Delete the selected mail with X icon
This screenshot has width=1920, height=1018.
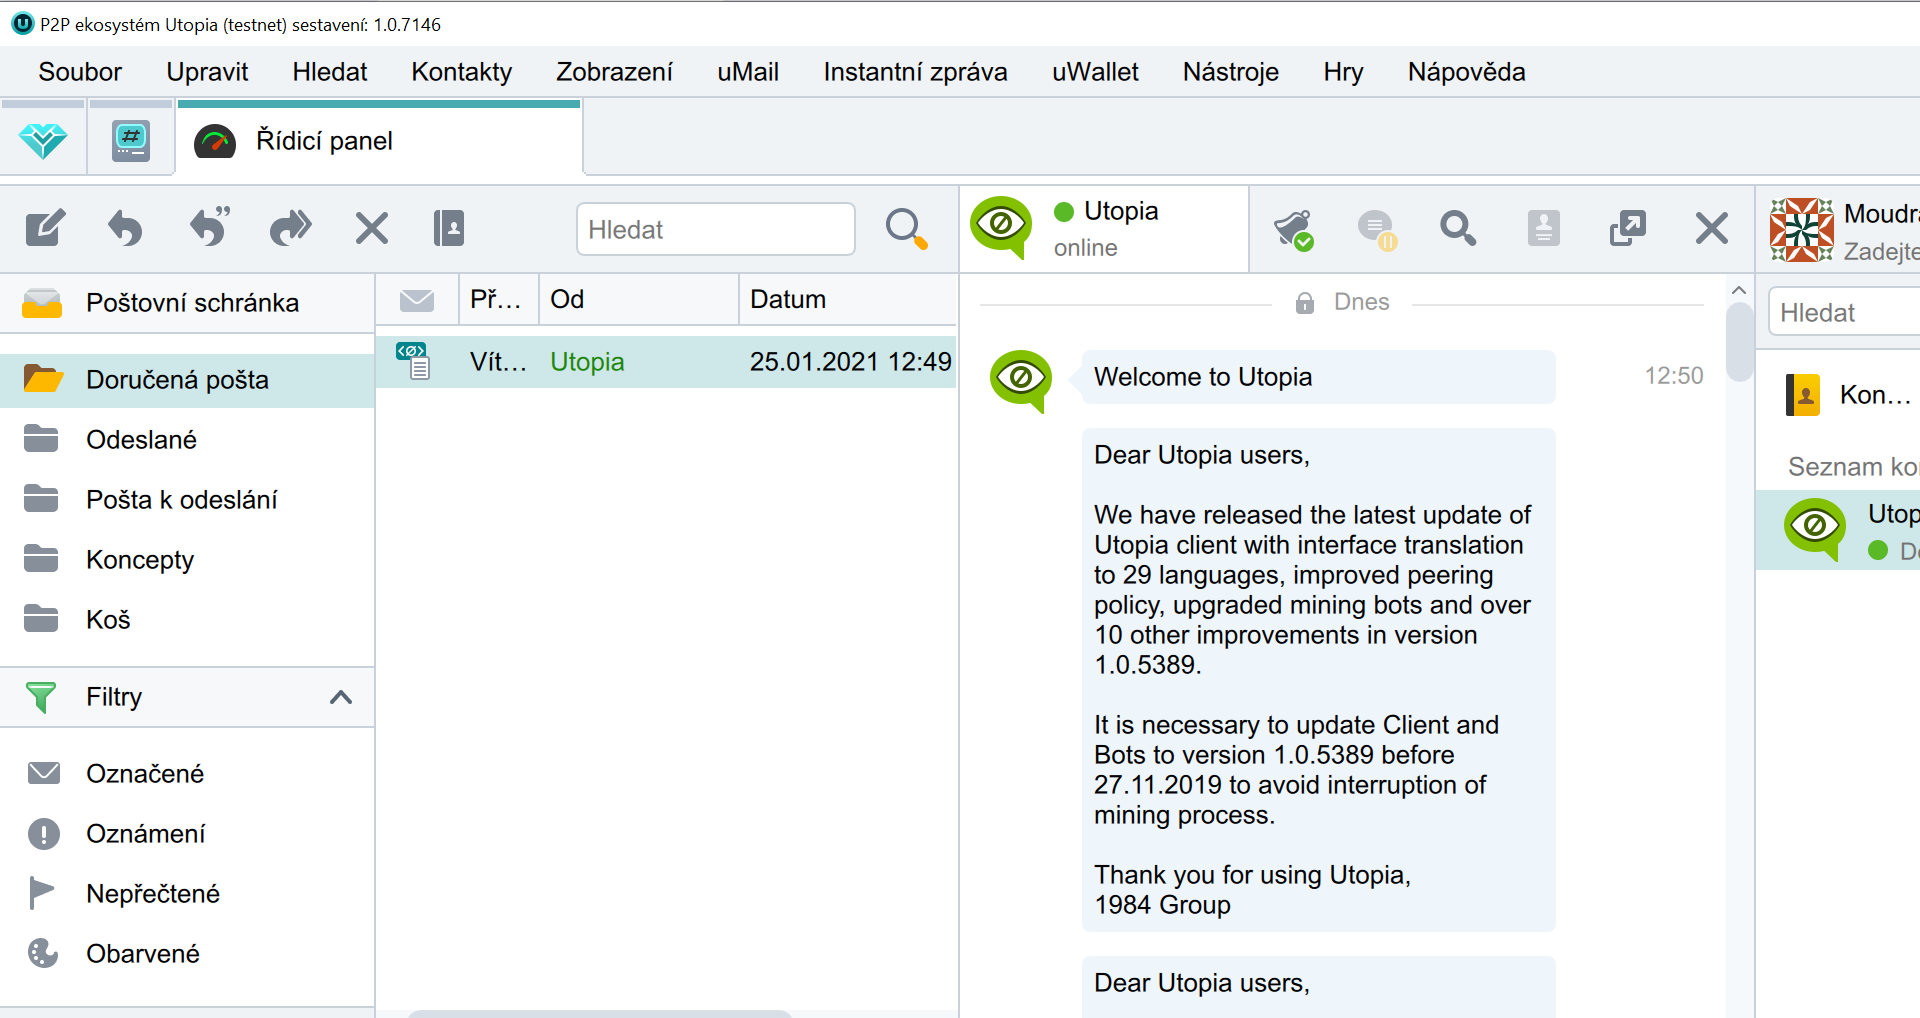[372, 228]
